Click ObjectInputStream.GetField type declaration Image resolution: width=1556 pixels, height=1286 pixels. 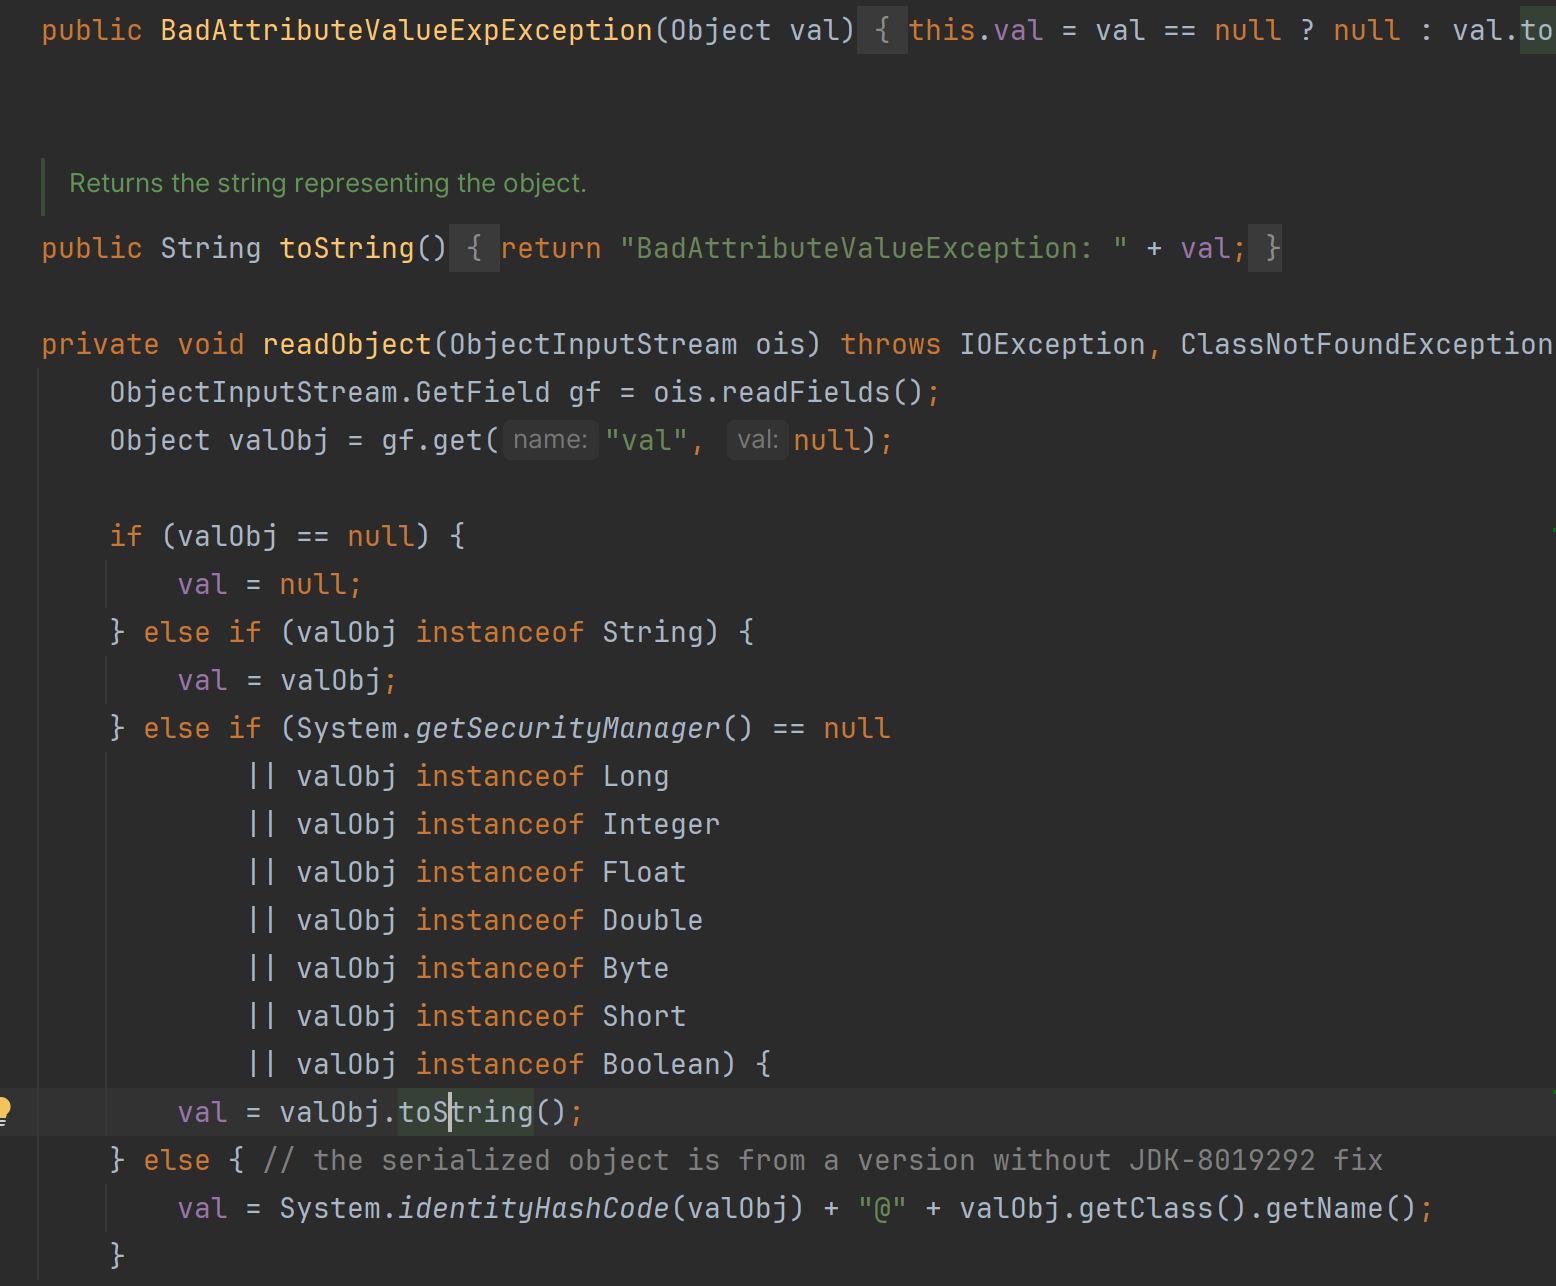pyautogui.click(x=330, y=392)
